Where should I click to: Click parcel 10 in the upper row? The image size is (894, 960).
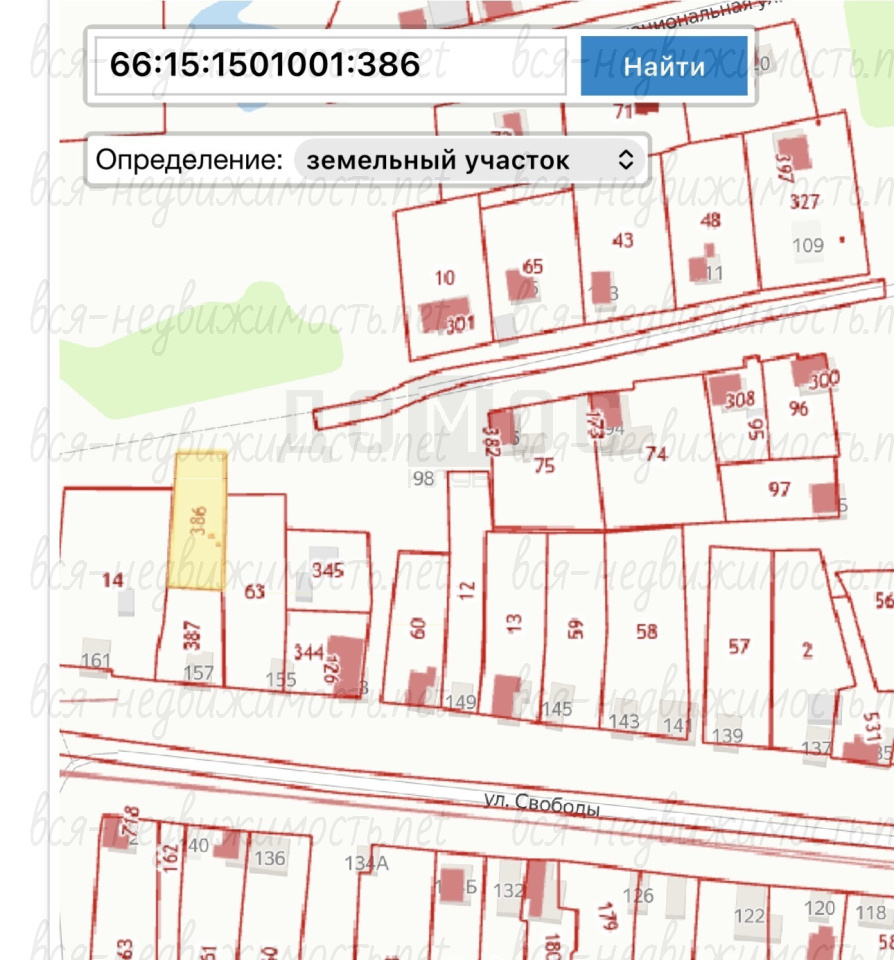[444, 277]
